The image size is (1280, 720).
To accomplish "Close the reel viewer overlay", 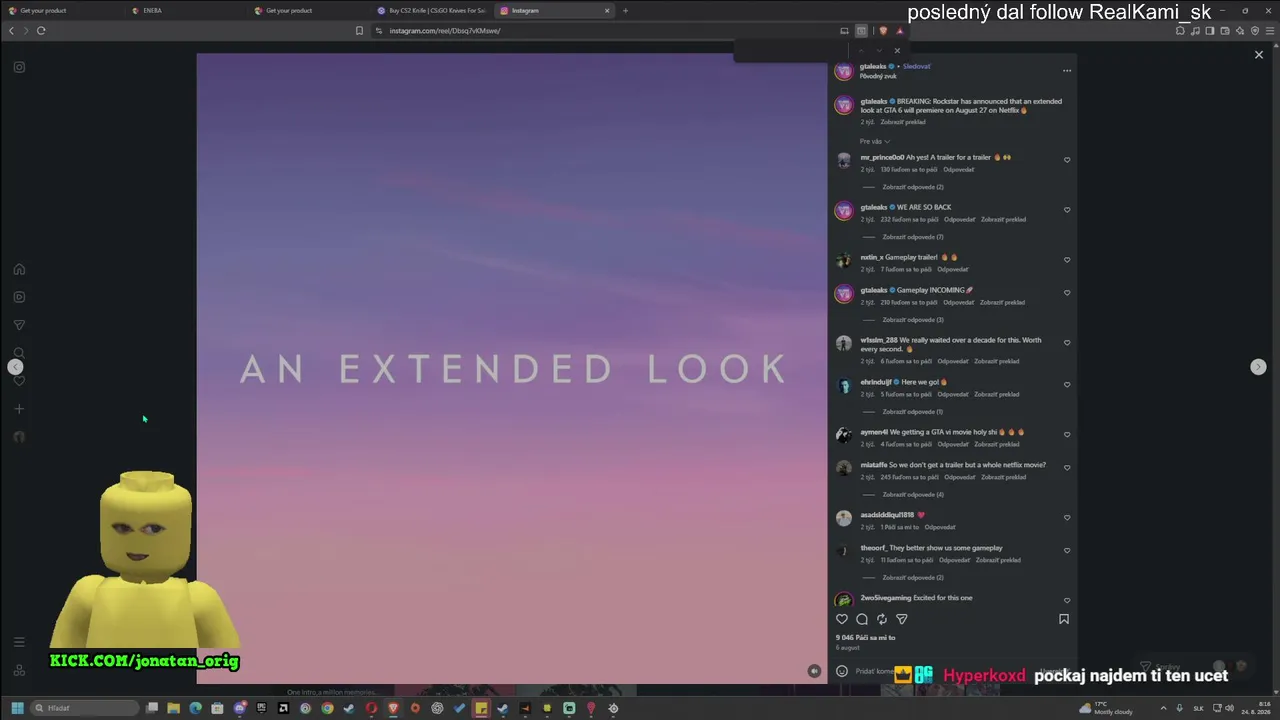I will tap(1259, 55).
